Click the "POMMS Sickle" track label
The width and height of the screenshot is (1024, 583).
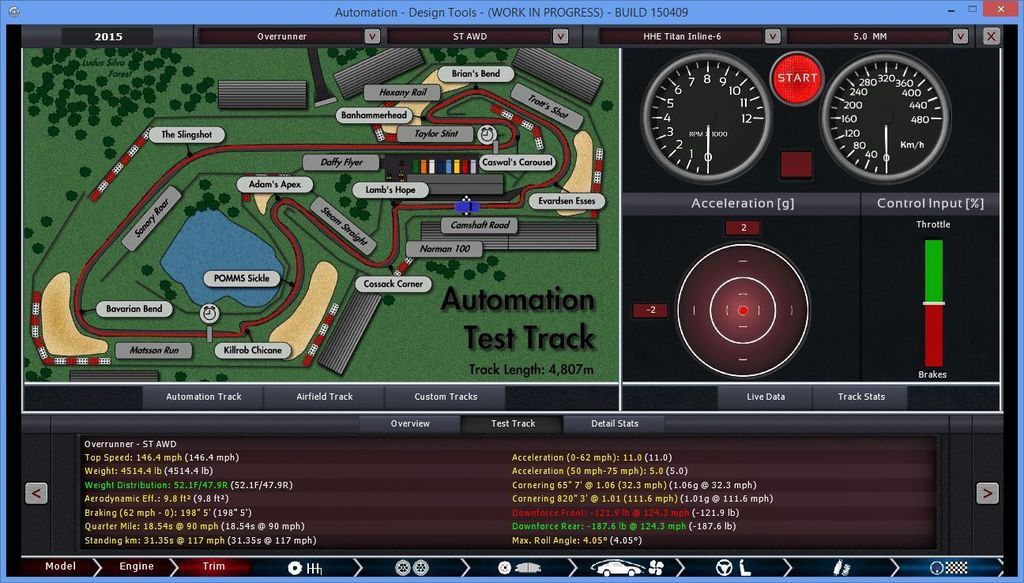click(x=242, y=278)
